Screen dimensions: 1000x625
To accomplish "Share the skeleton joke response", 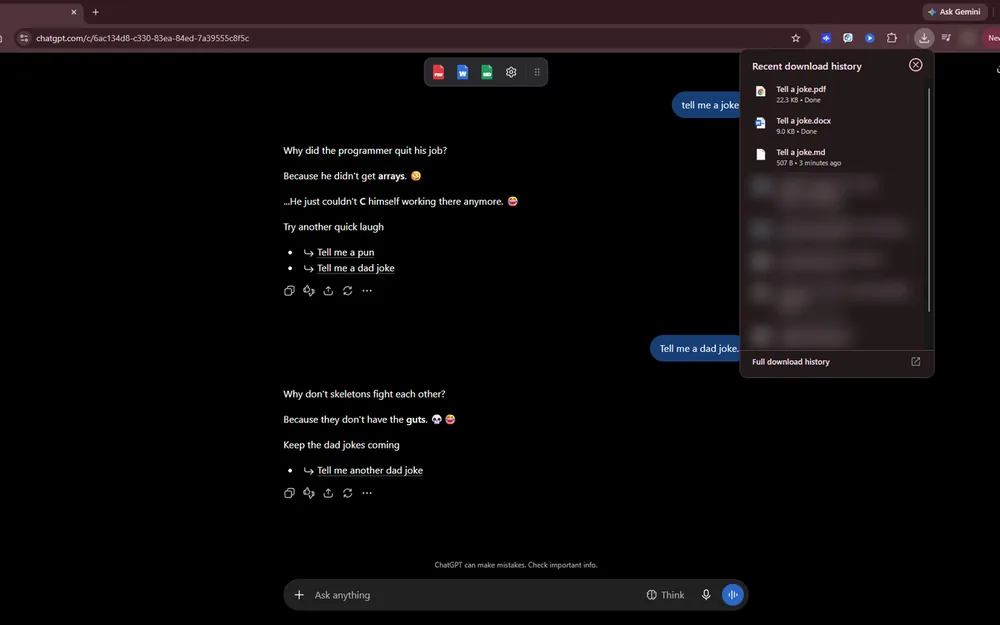I will click(x=328, y=493).
